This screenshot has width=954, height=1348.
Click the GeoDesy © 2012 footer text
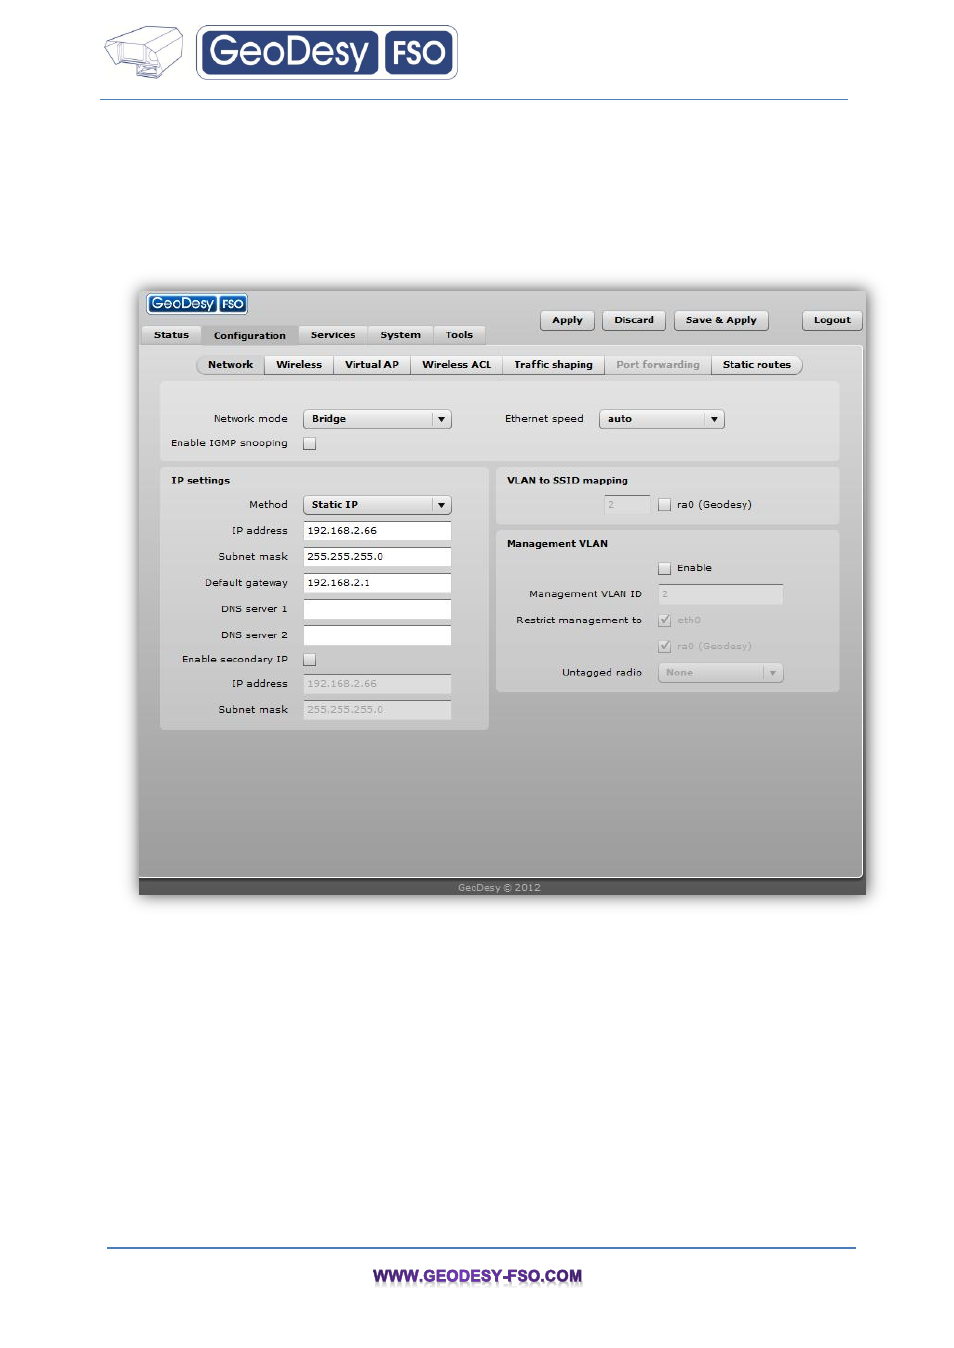[x=499, y=888]
